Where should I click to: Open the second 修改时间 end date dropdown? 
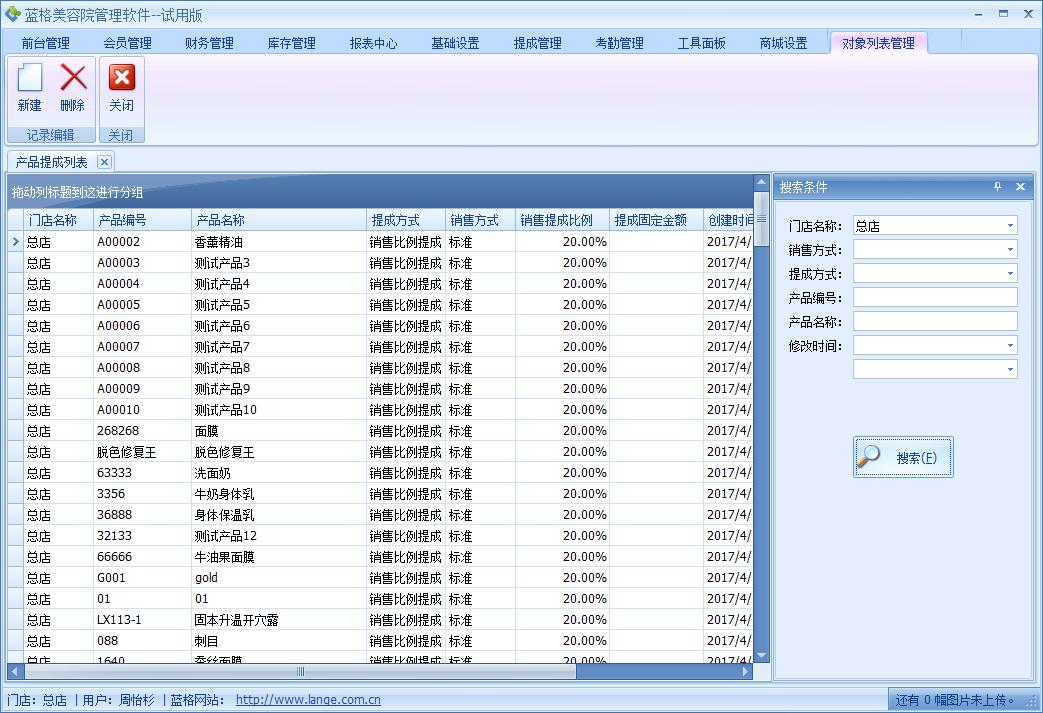[x=1010, y=369]
